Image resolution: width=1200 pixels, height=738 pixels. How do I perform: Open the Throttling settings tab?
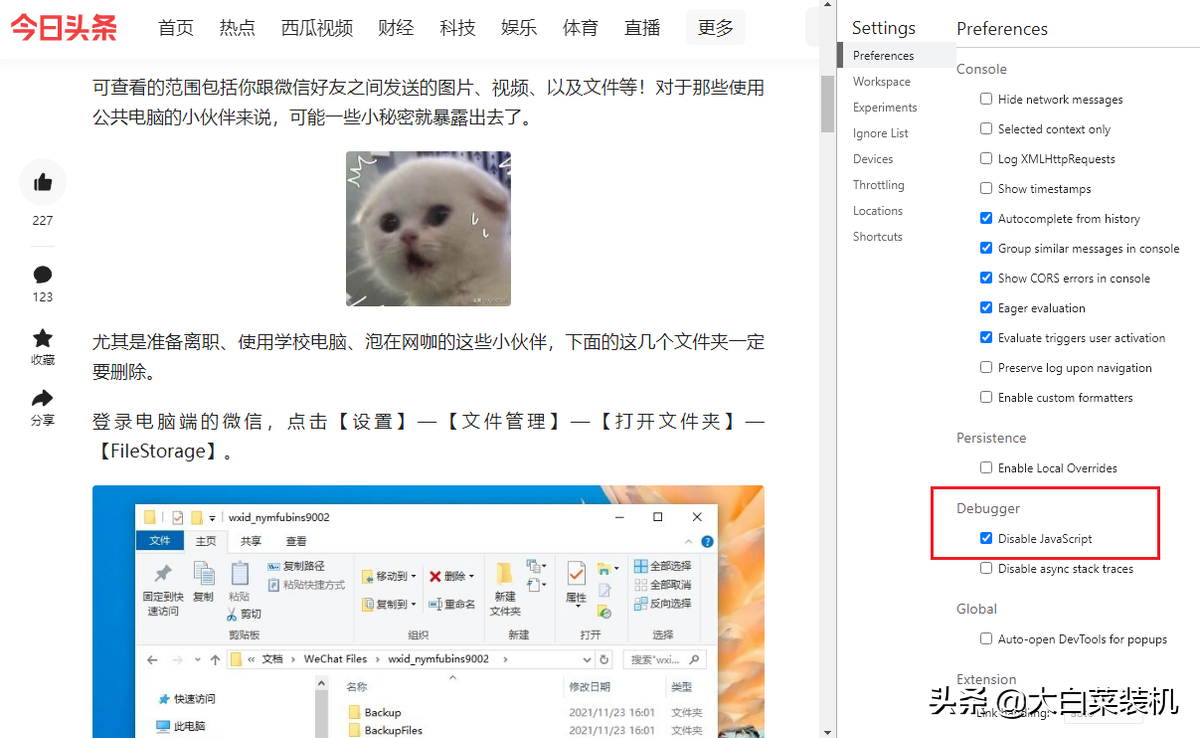pos(879,186)
